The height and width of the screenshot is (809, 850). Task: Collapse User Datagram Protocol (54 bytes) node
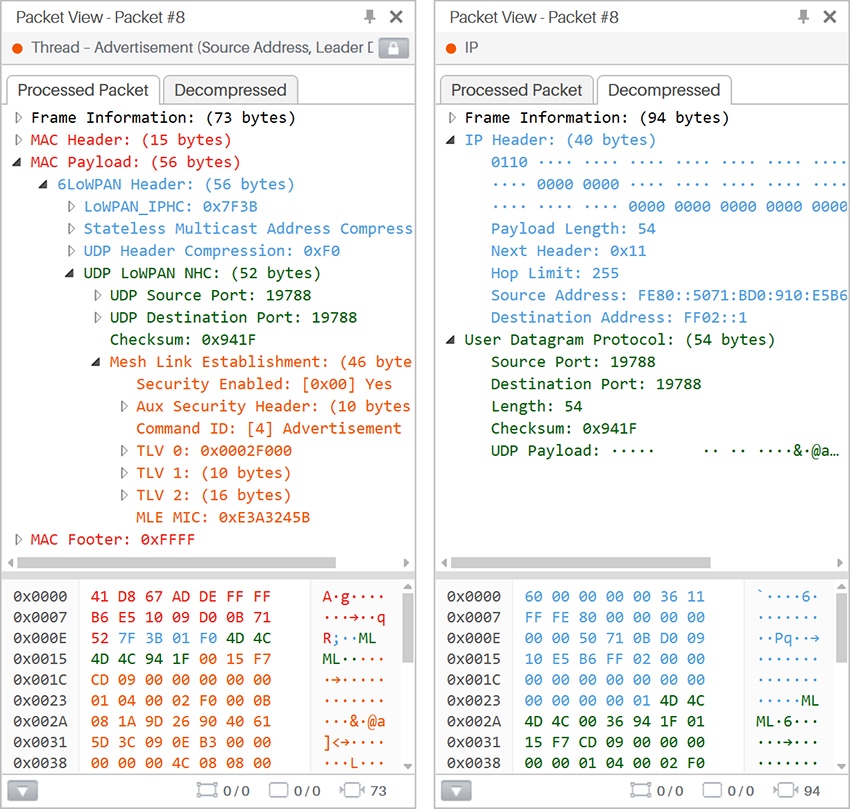coord(450,340)
